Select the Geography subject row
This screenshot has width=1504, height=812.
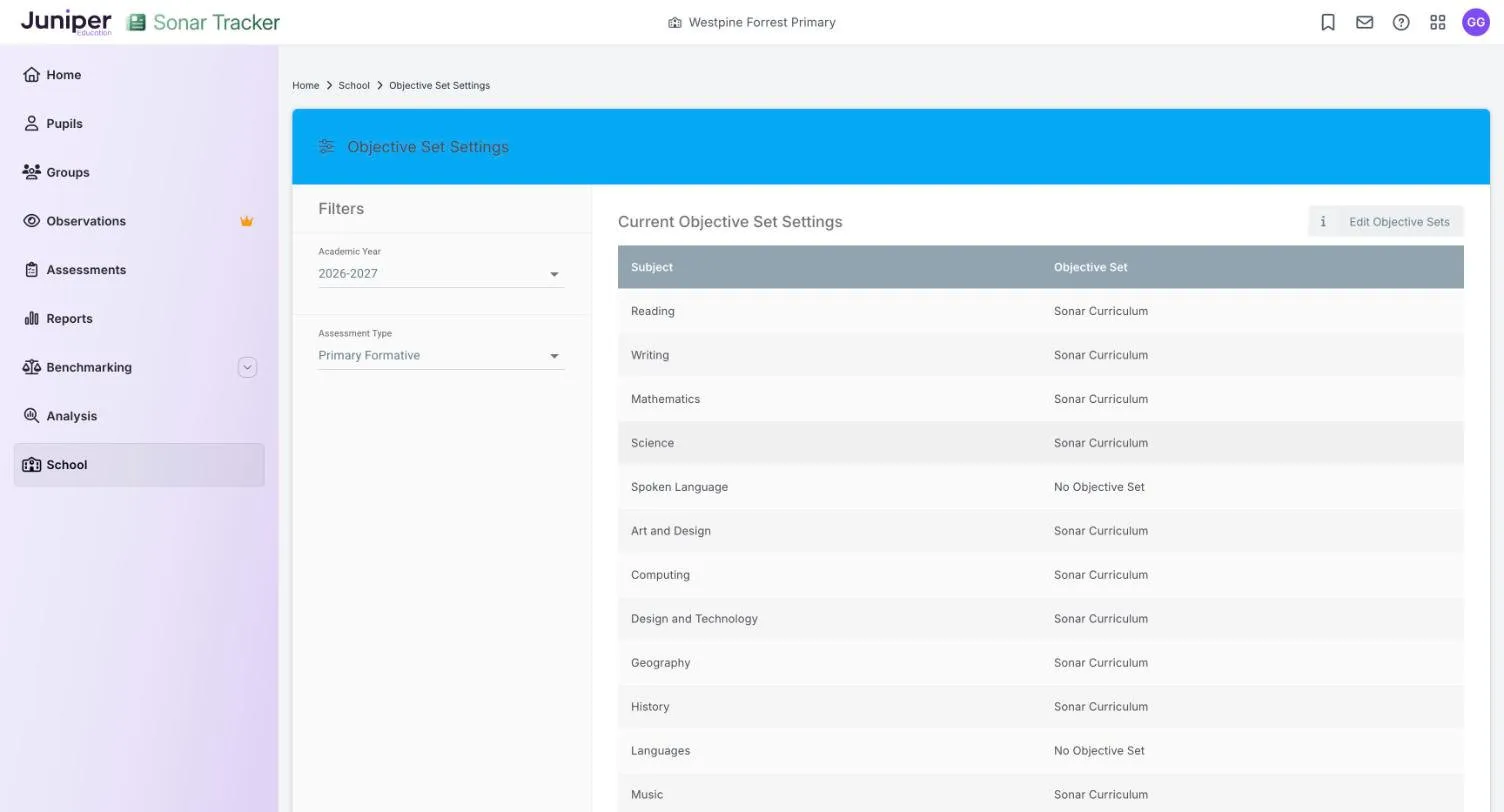(1041, 663)
